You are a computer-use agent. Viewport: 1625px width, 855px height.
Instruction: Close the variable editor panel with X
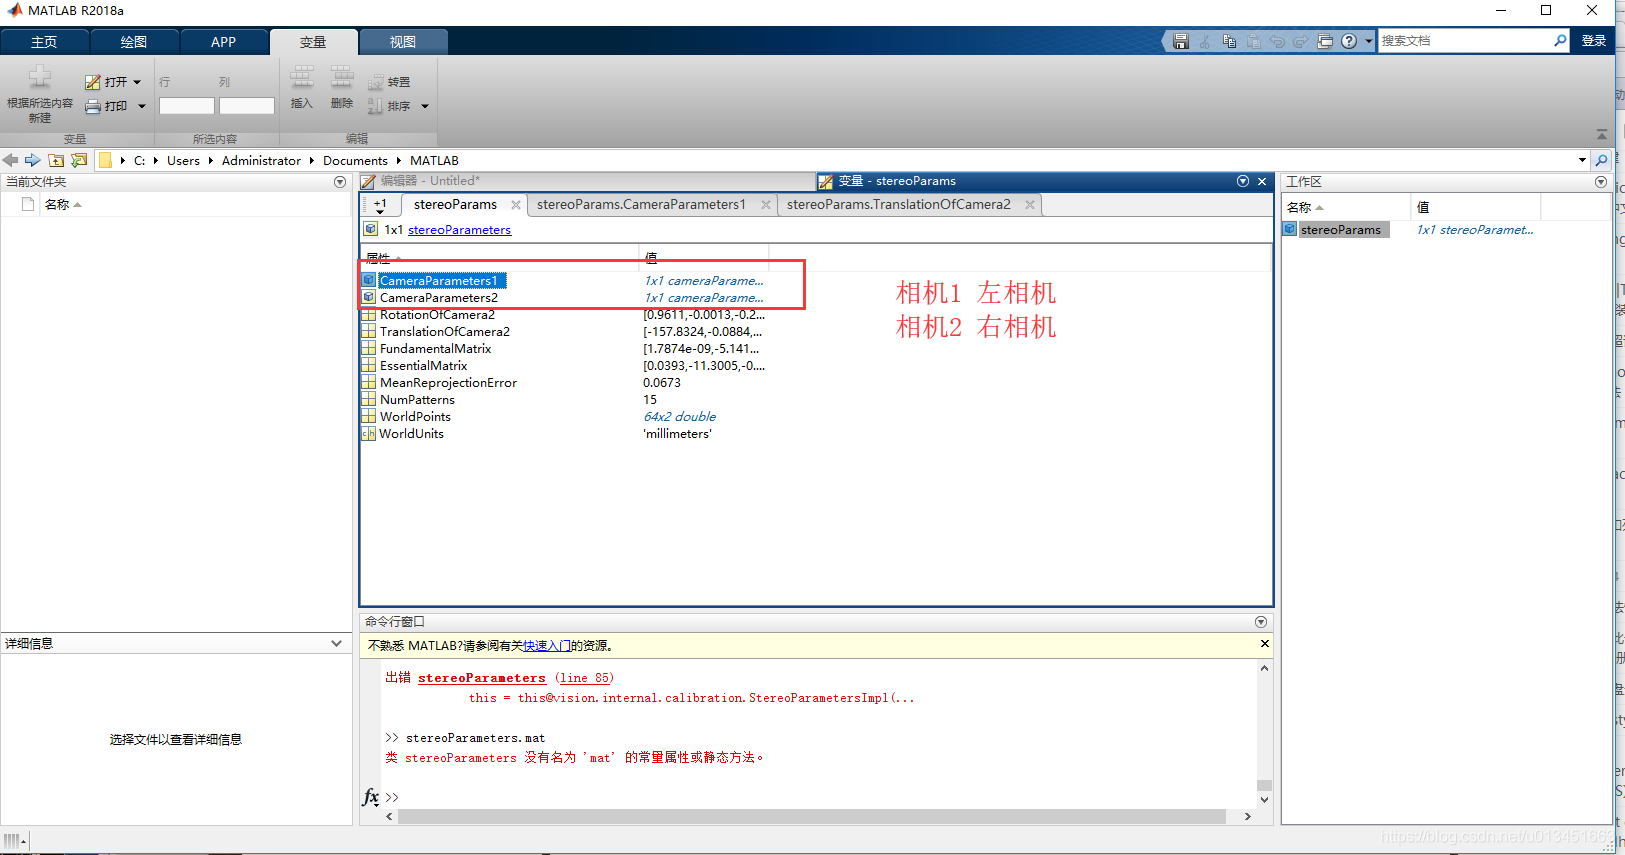[x=1262, y=181]
